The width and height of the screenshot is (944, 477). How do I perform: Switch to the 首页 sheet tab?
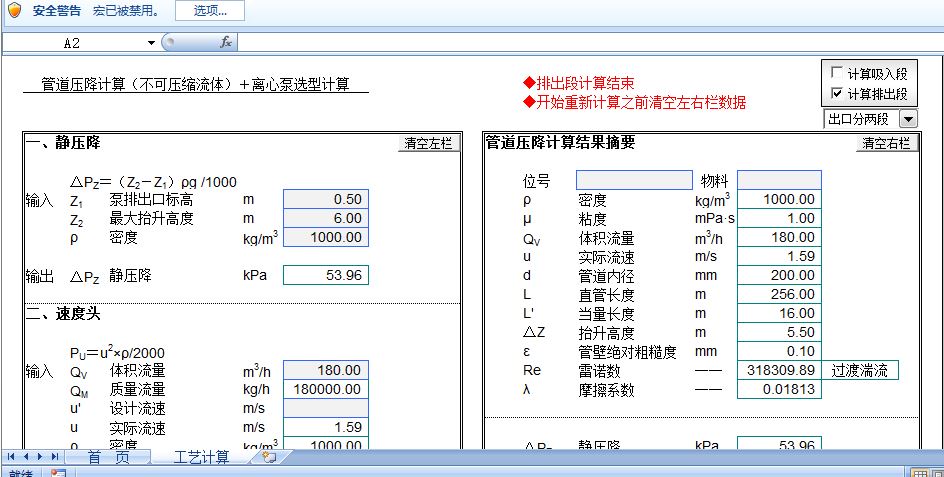pos(108,457)
